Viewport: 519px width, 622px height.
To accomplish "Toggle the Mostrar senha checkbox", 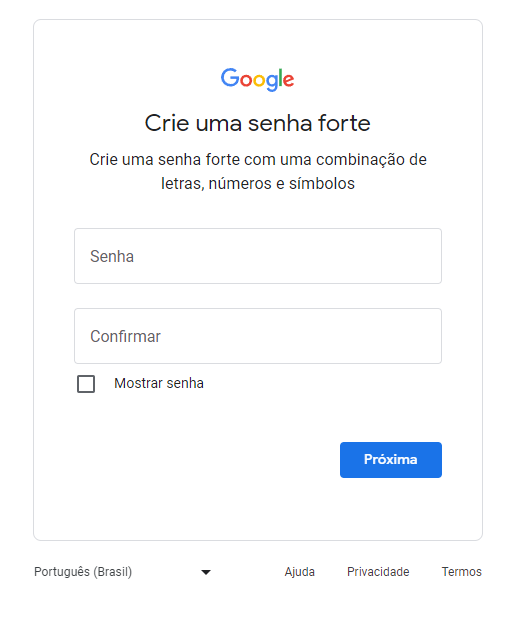I will pos(86,384).
